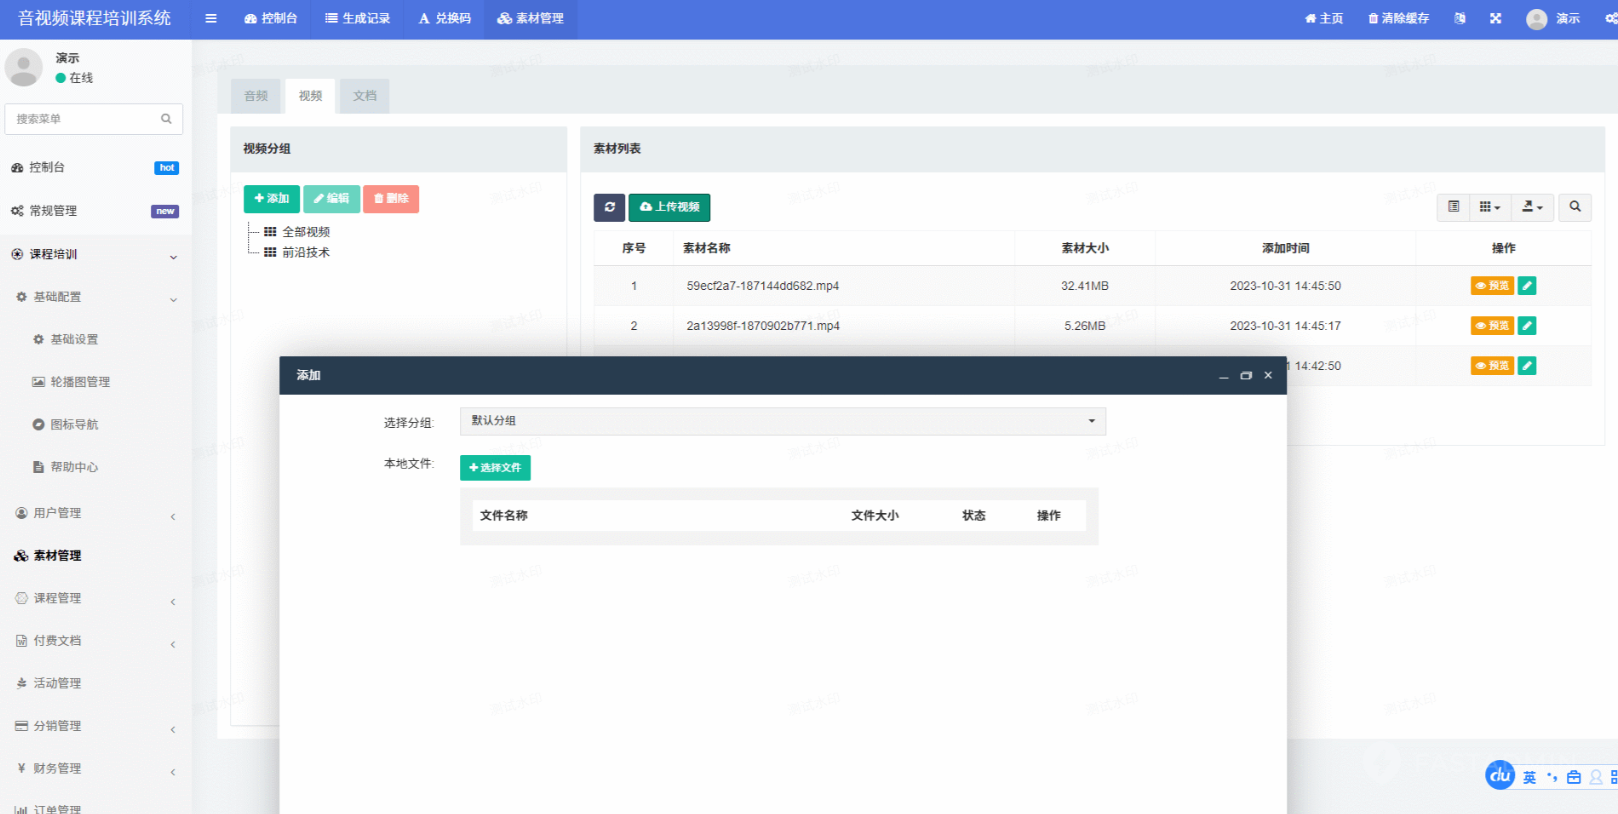The image size is (1618, 814).
Task: Expand the 用户管理 sidebar menu
Action: pos(95,513)
